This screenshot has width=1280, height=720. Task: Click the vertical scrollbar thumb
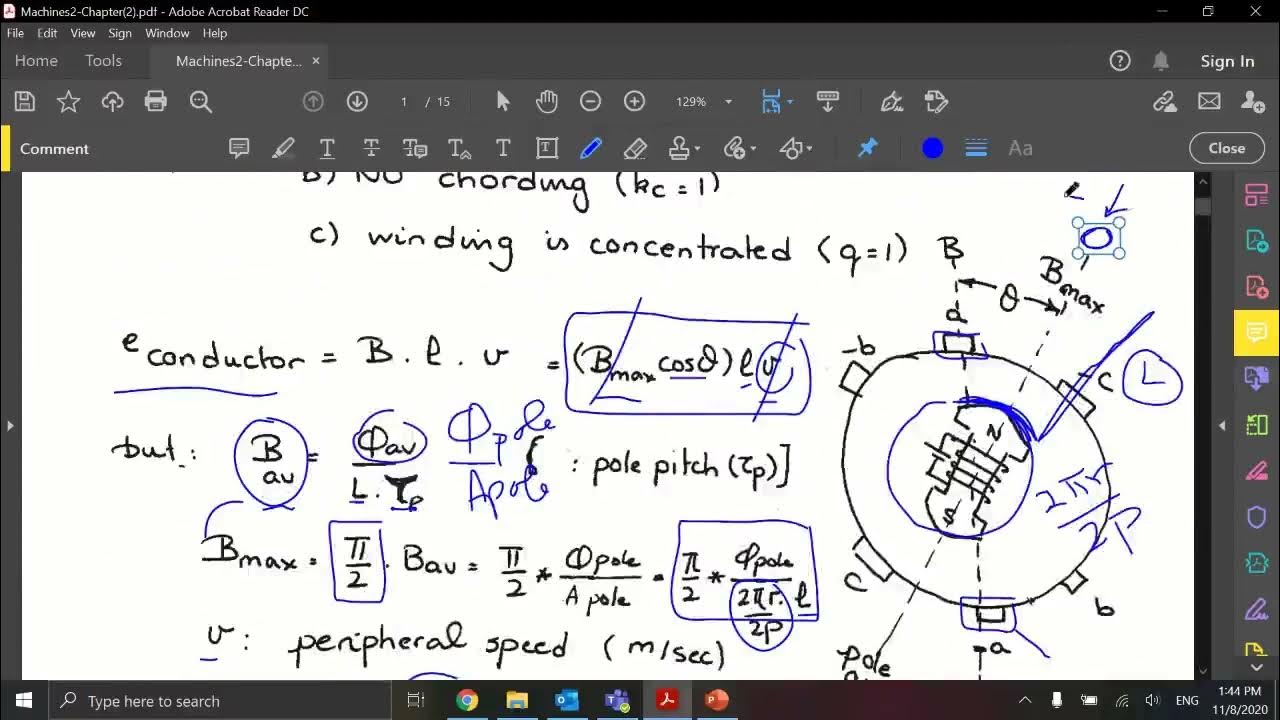click(x=1203, y=206)
